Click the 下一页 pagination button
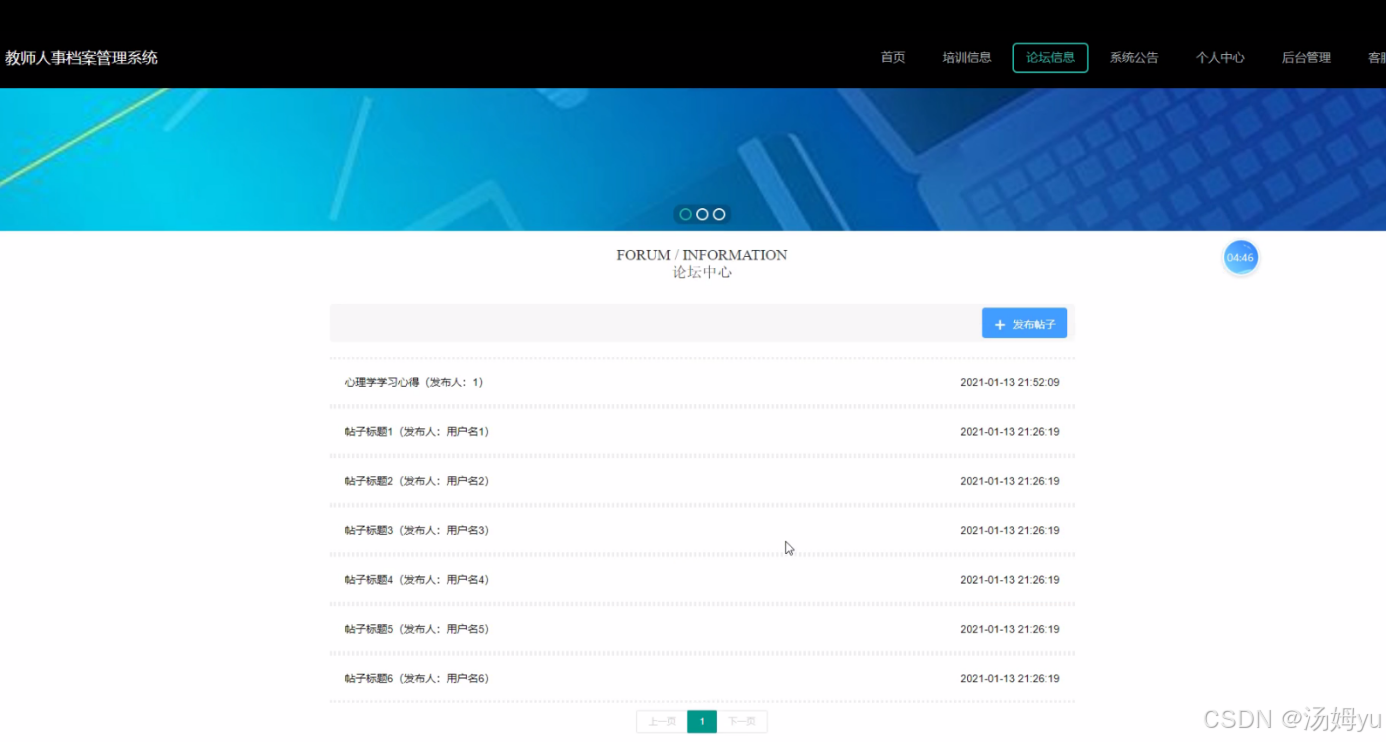This screenshot has height=742, width=1386. [x=742, y=722]
